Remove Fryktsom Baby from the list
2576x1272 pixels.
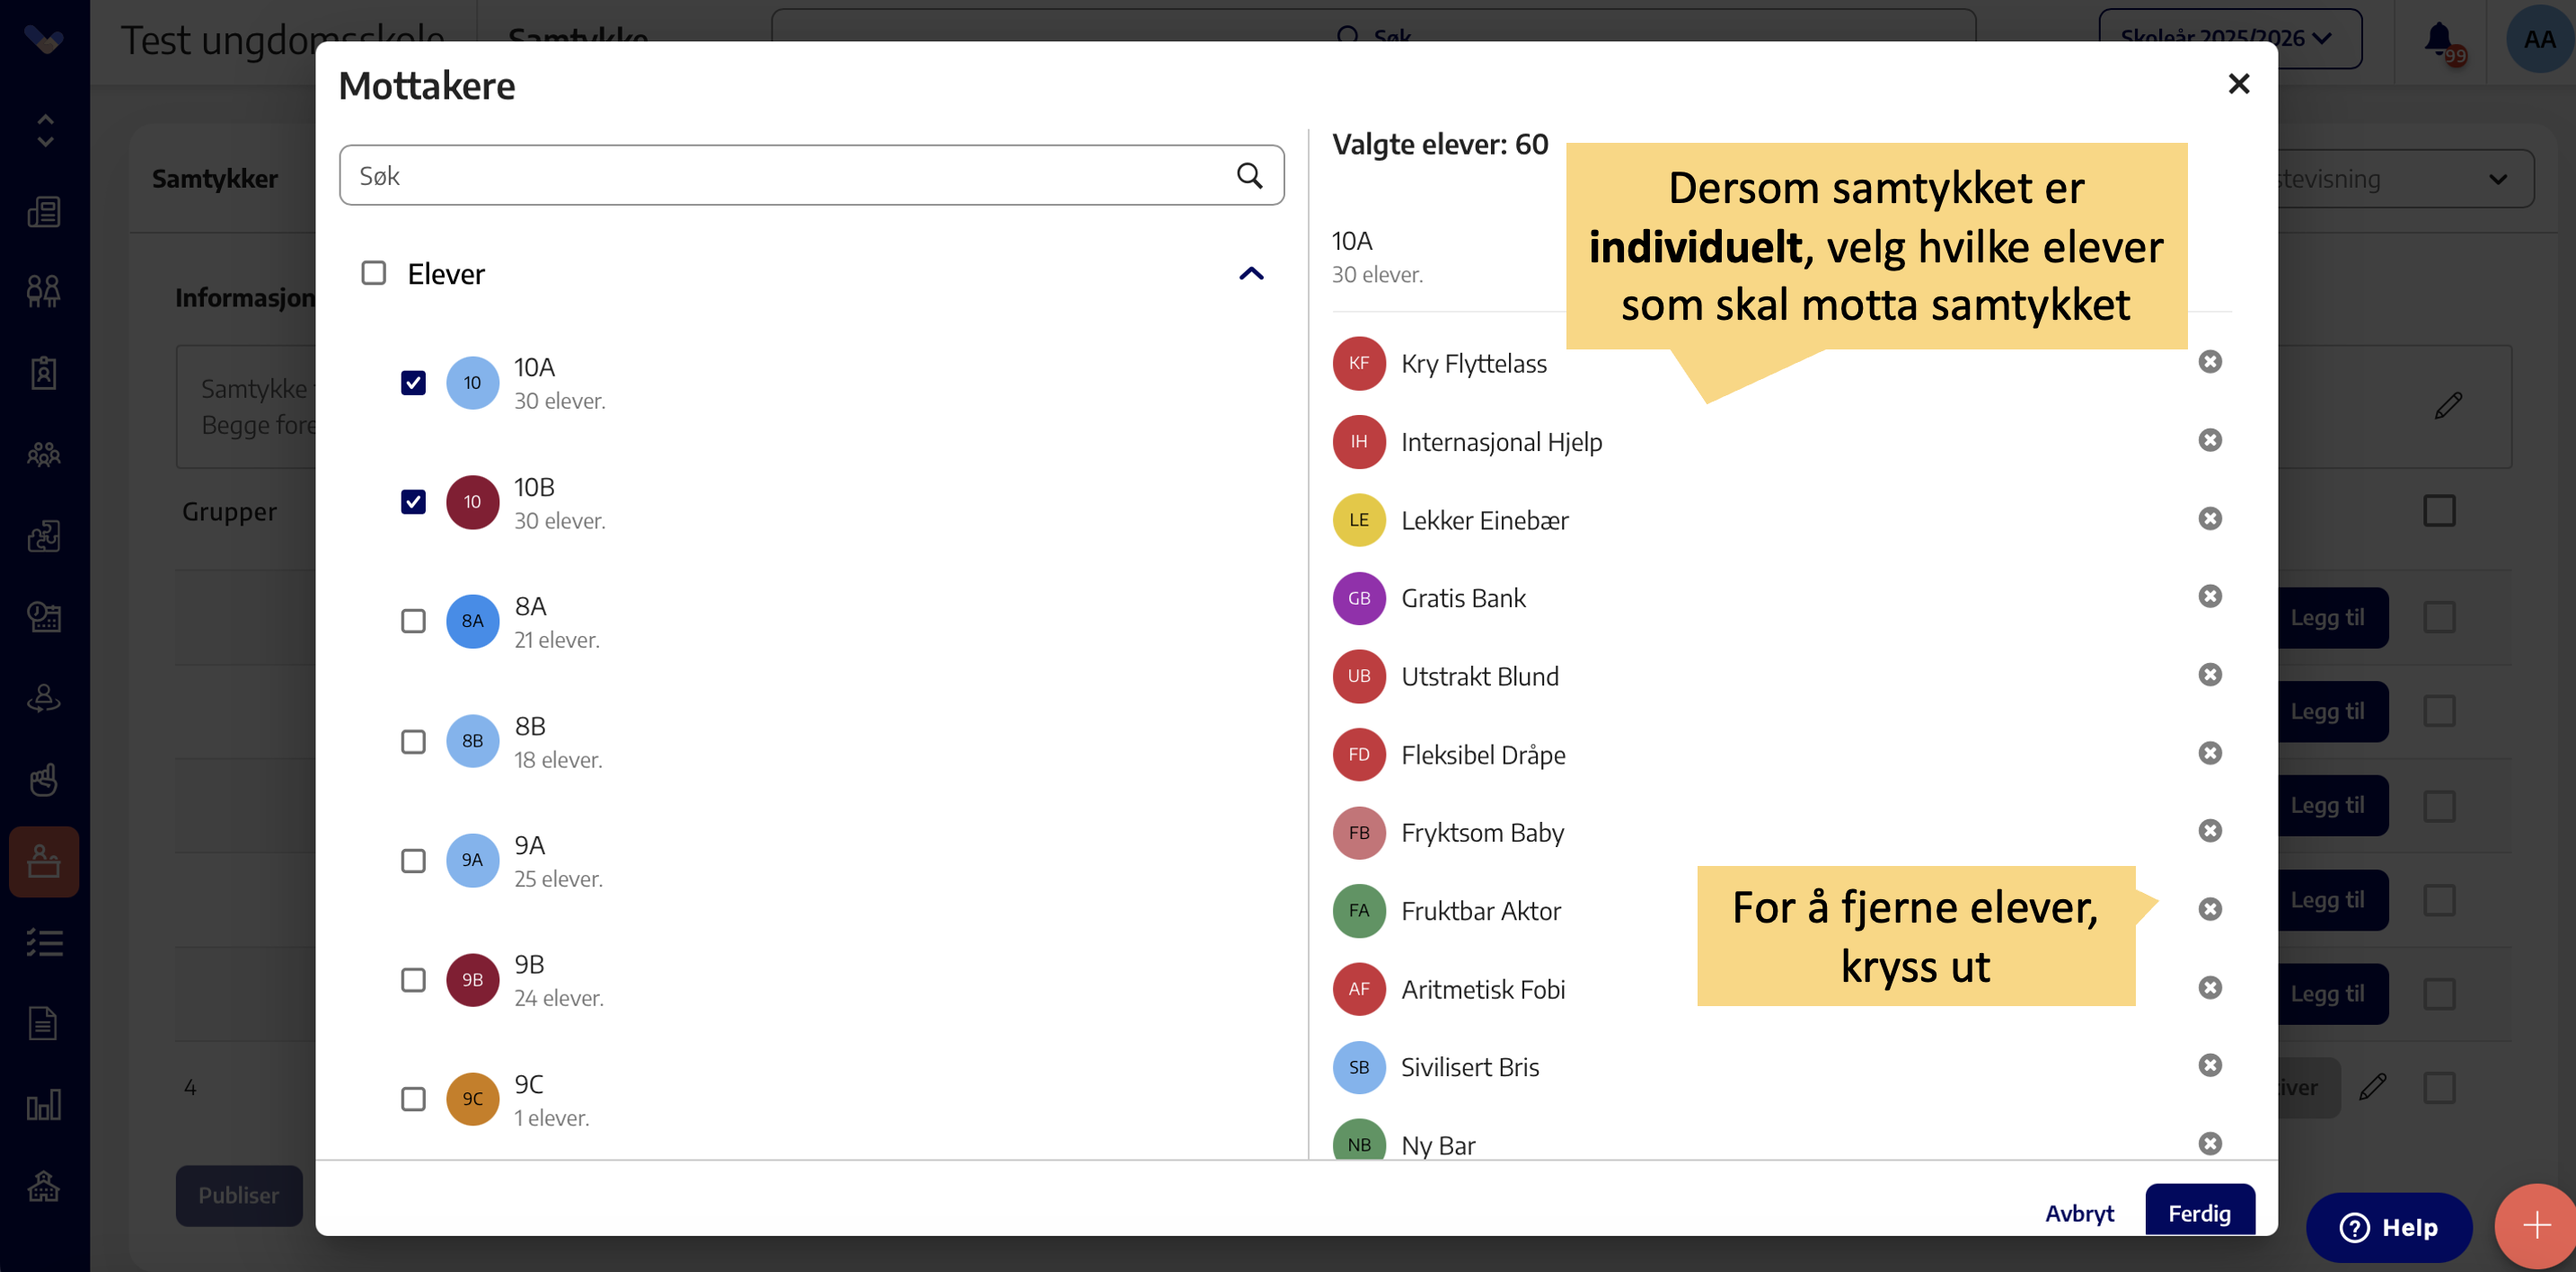coord(2210,831)
